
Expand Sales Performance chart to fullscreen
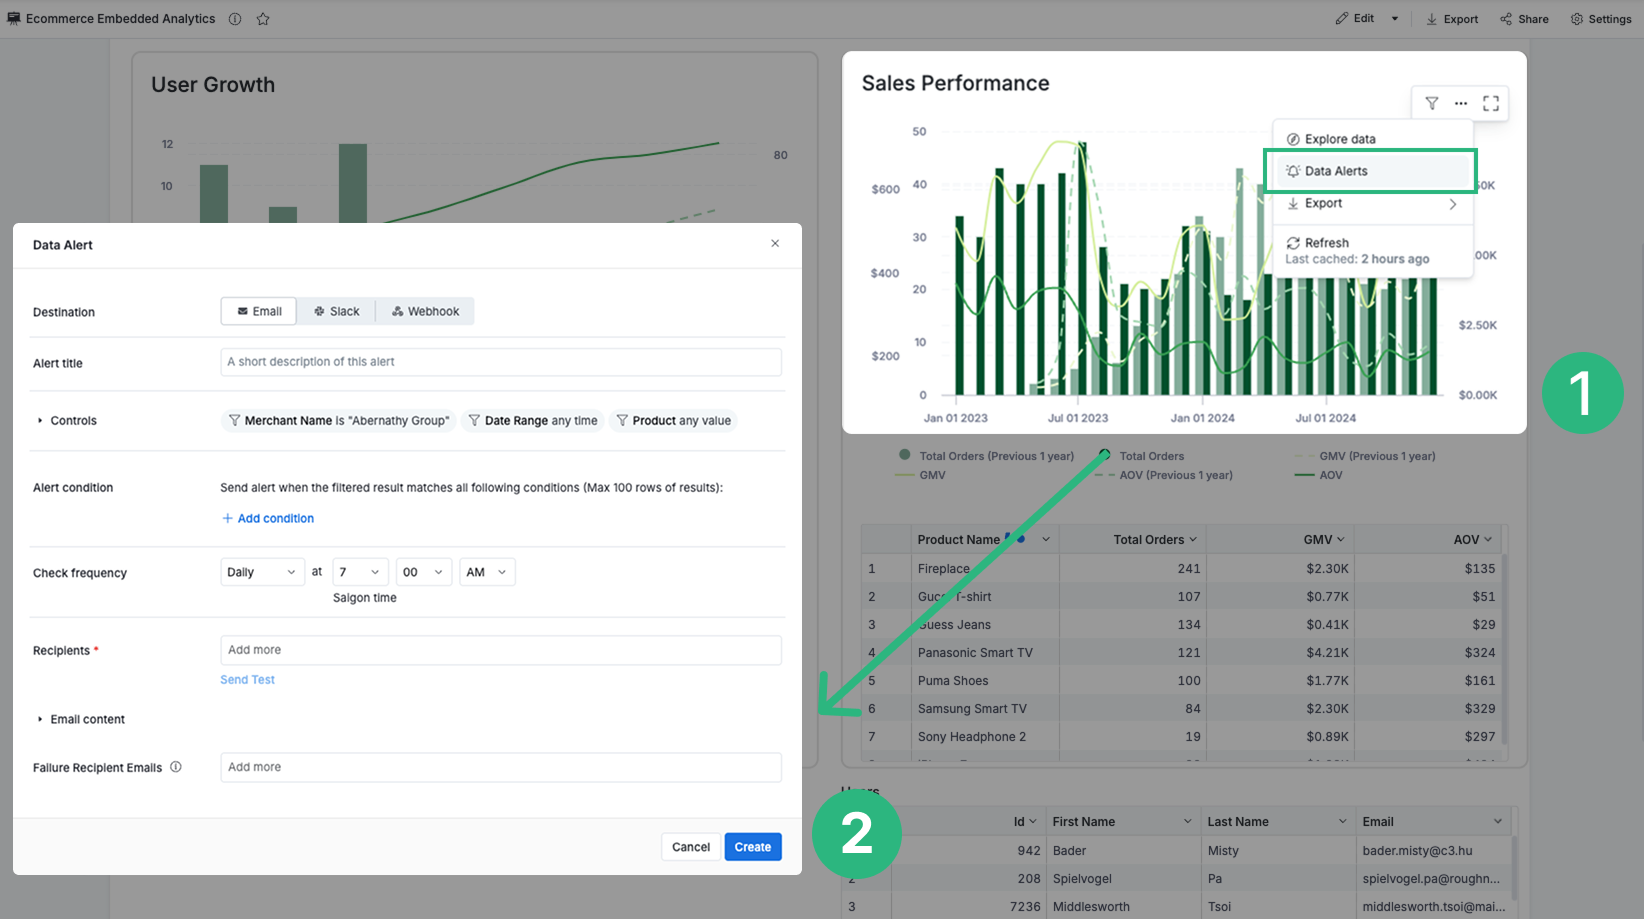click(1491, 103)
